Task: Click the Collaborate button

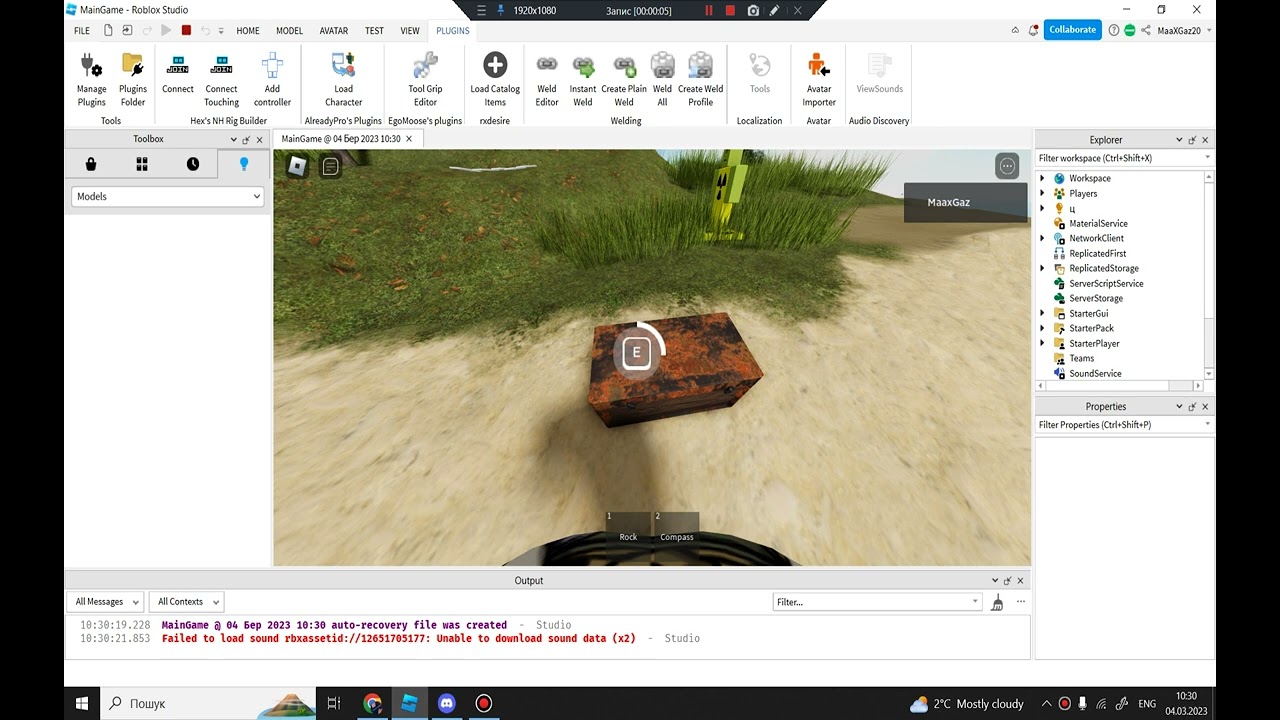Action: click(x=1073, y=30)
